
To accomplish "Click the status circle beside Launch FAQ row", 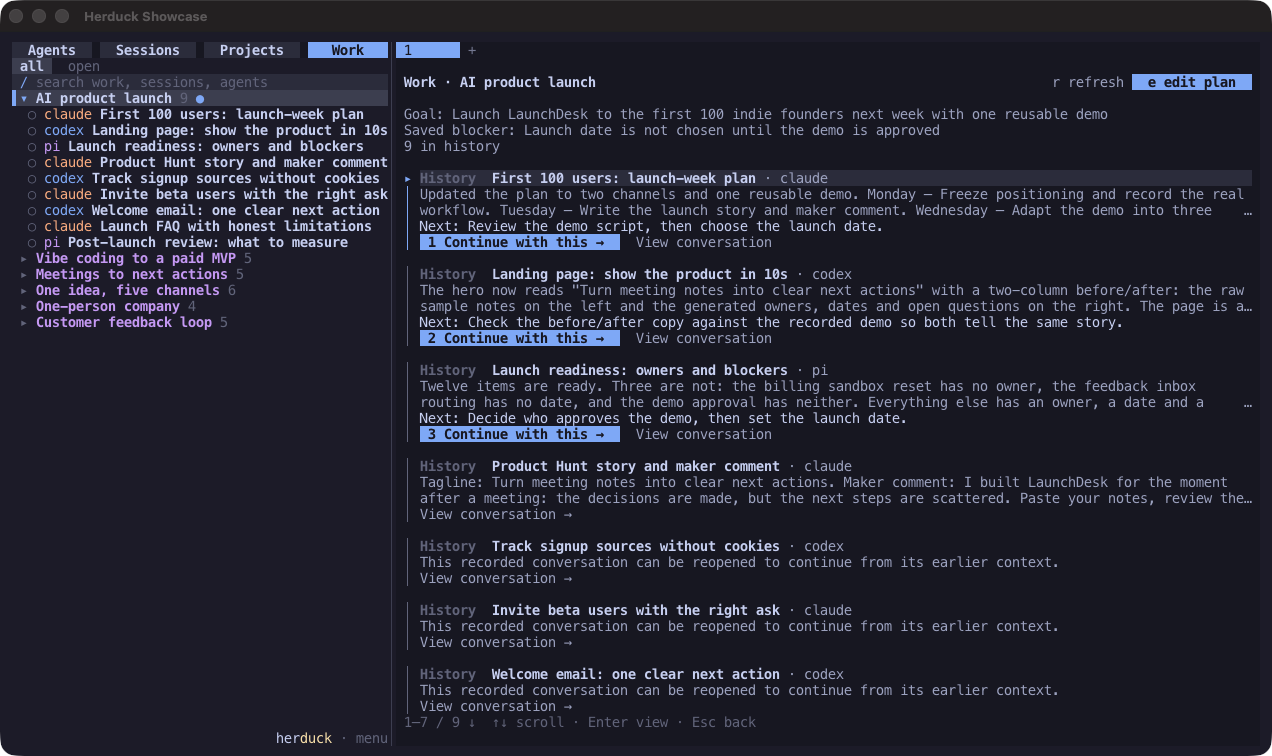I will (32, 226).
